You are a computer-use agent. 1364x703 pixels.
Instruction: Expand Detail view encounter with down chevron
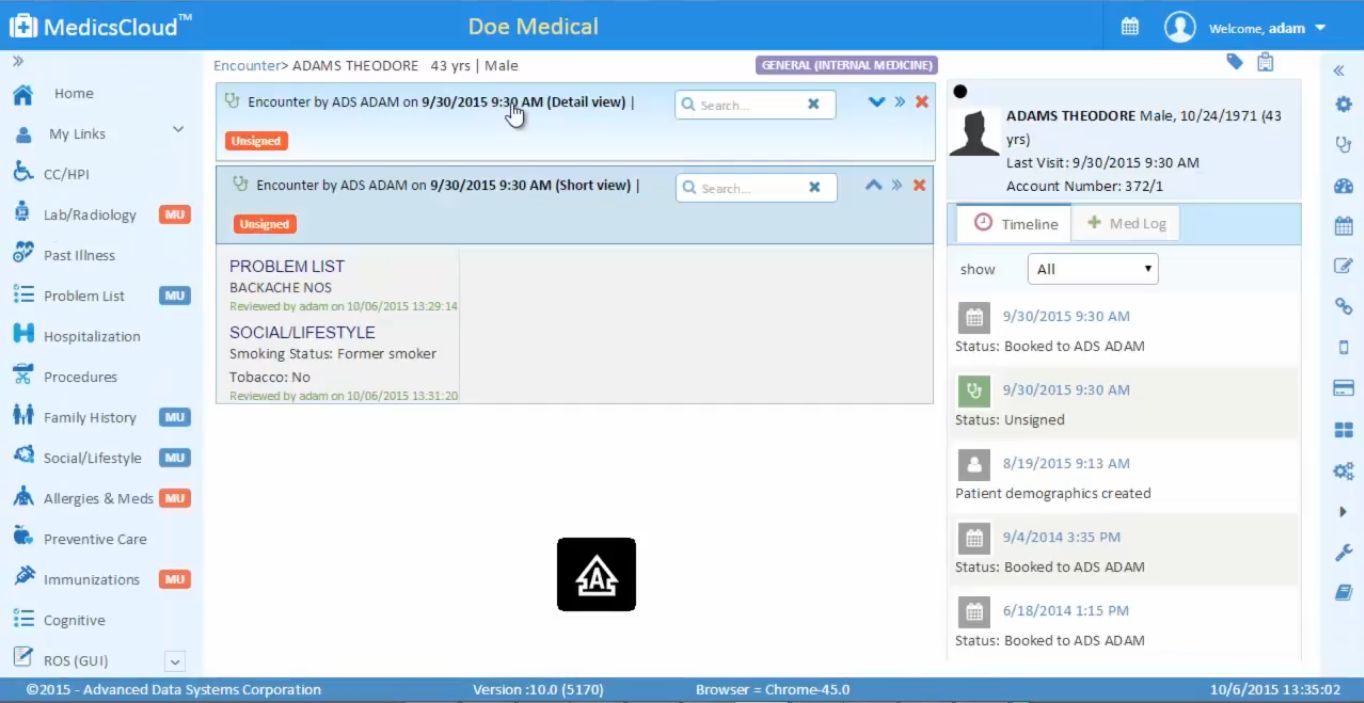pyautogui.click(x=877, y=101)
